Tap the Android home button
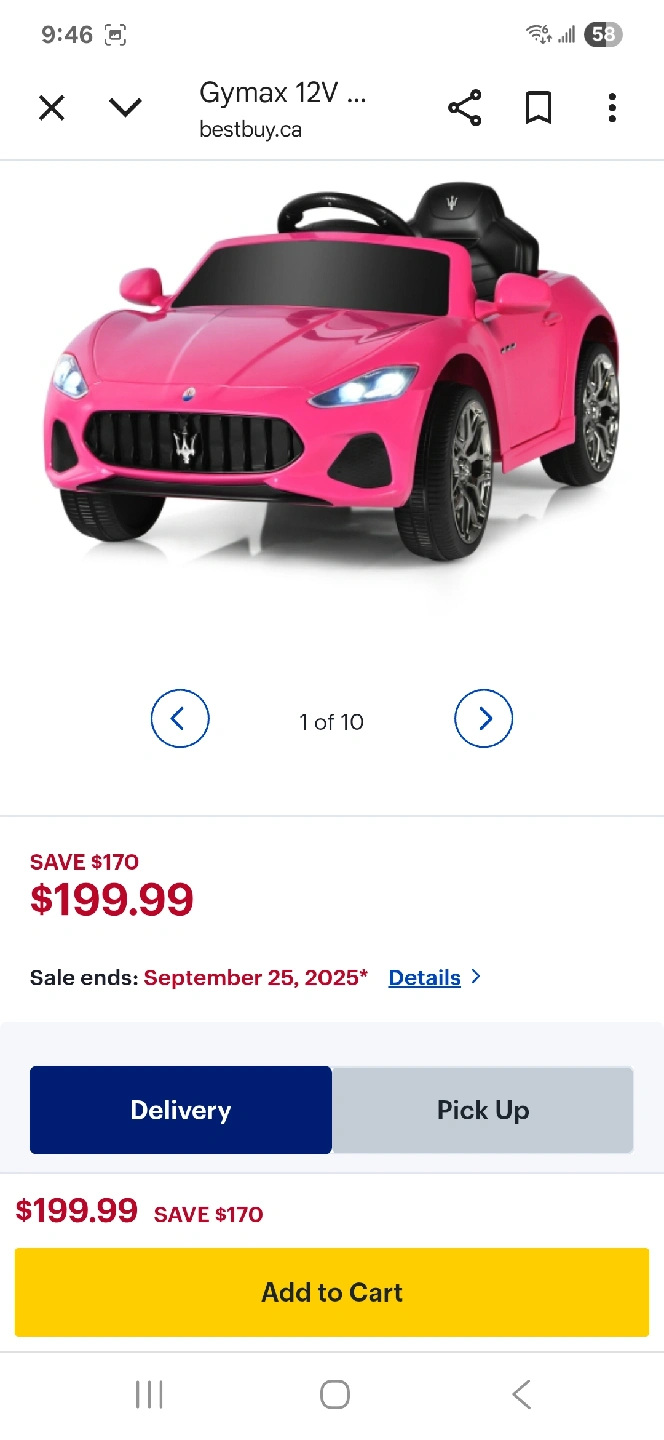Image resolution: width=664 pixels, height=1440 pixels. point(335,1395)
